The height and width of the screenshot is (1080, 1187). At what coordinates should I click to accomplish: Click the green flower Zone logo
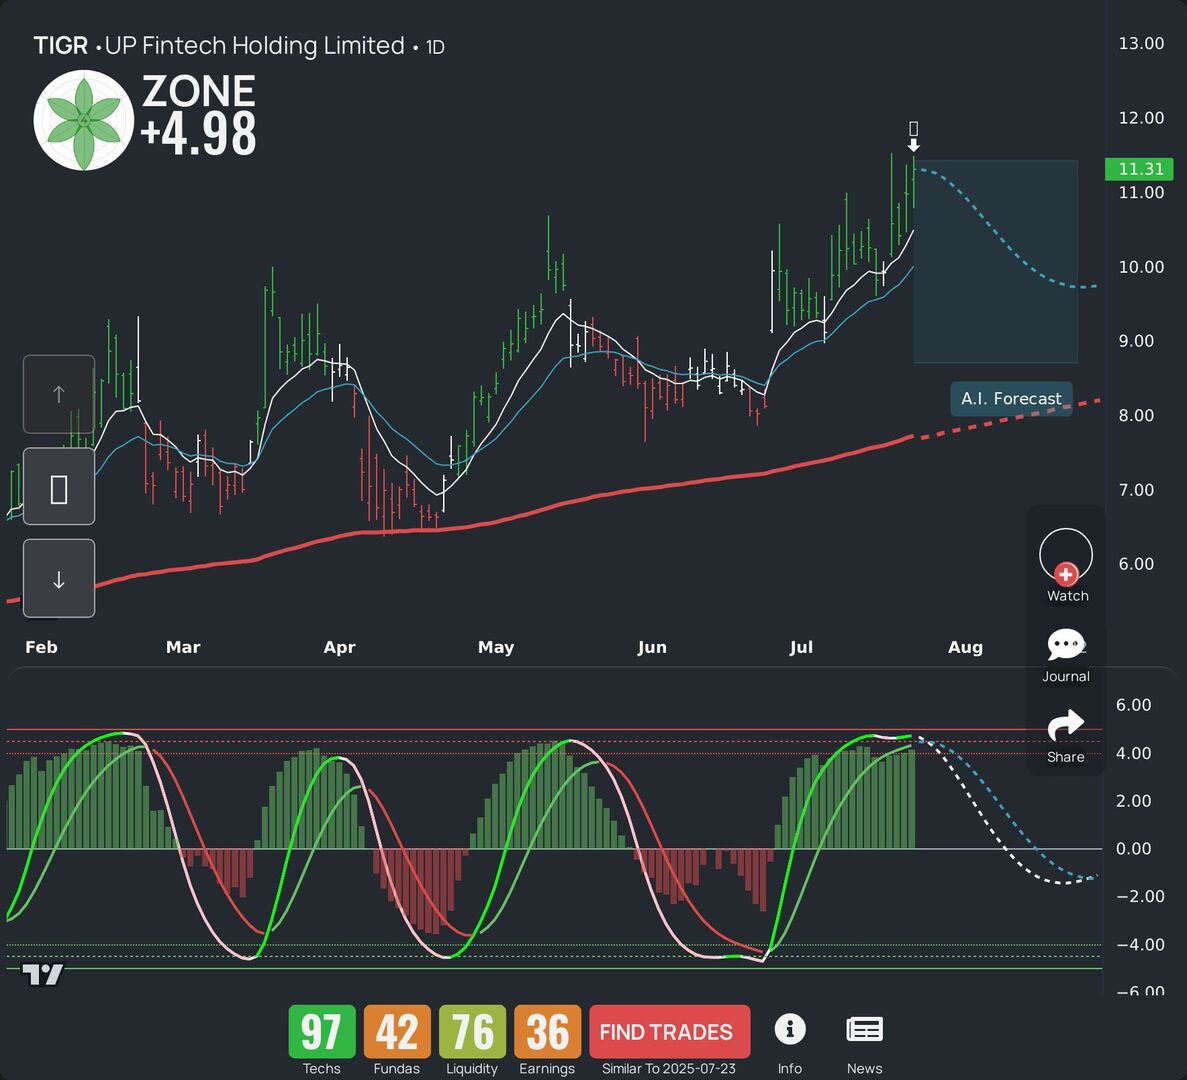84,120
